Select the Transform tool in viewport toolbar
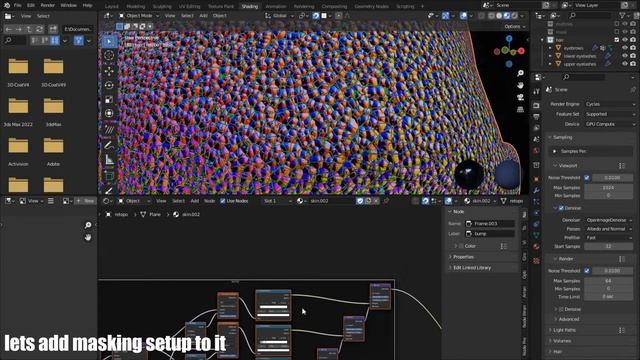The width and height of the screenshot is (640, 360). (109, 113)
